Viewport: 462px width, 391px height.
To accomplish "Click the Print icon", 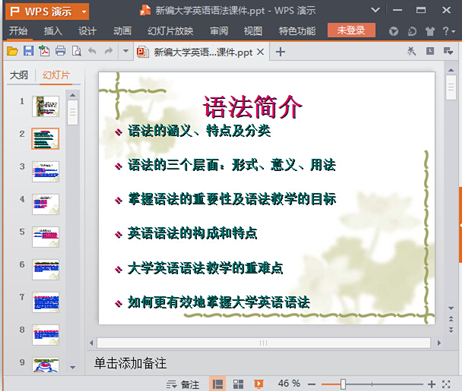I will tap(60, 51).
